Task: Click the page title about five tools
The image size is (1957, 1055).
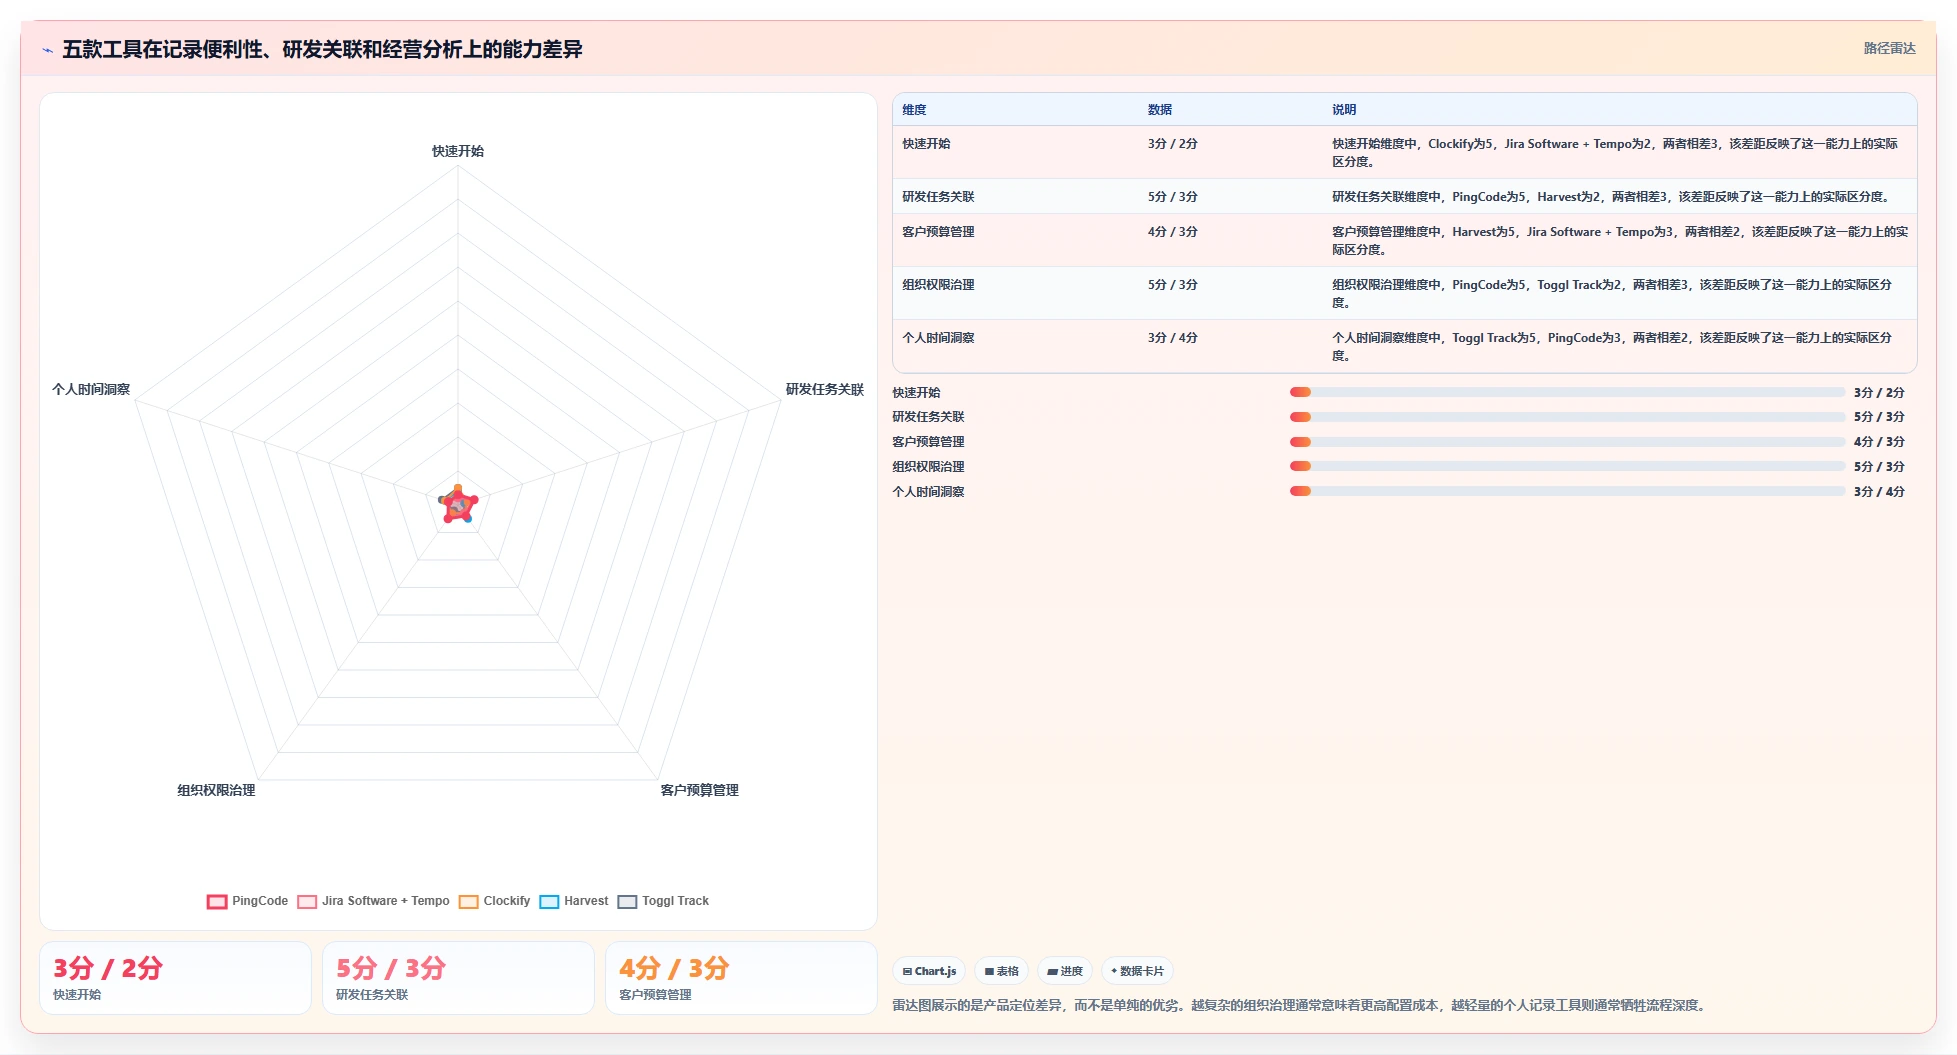Action: click(x=322, y=49)
